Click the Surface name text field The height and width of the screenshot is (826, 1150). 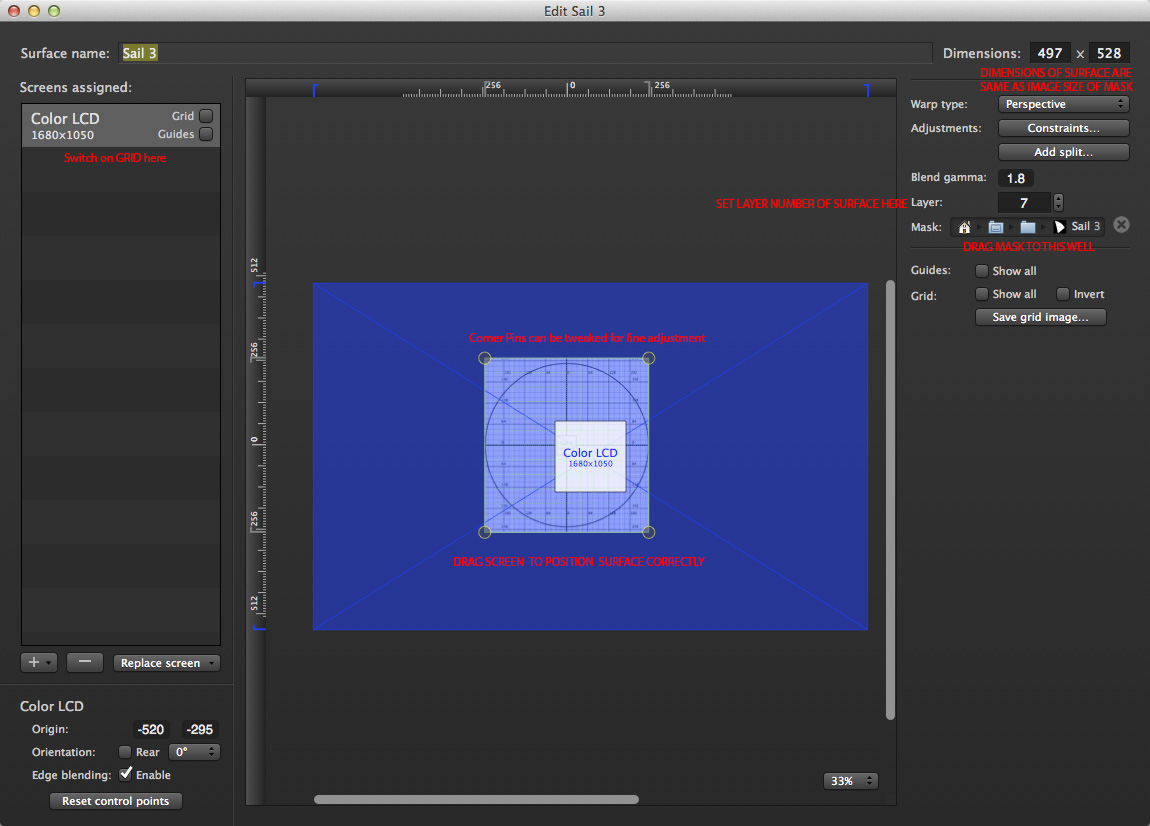(x=525, y=53)
